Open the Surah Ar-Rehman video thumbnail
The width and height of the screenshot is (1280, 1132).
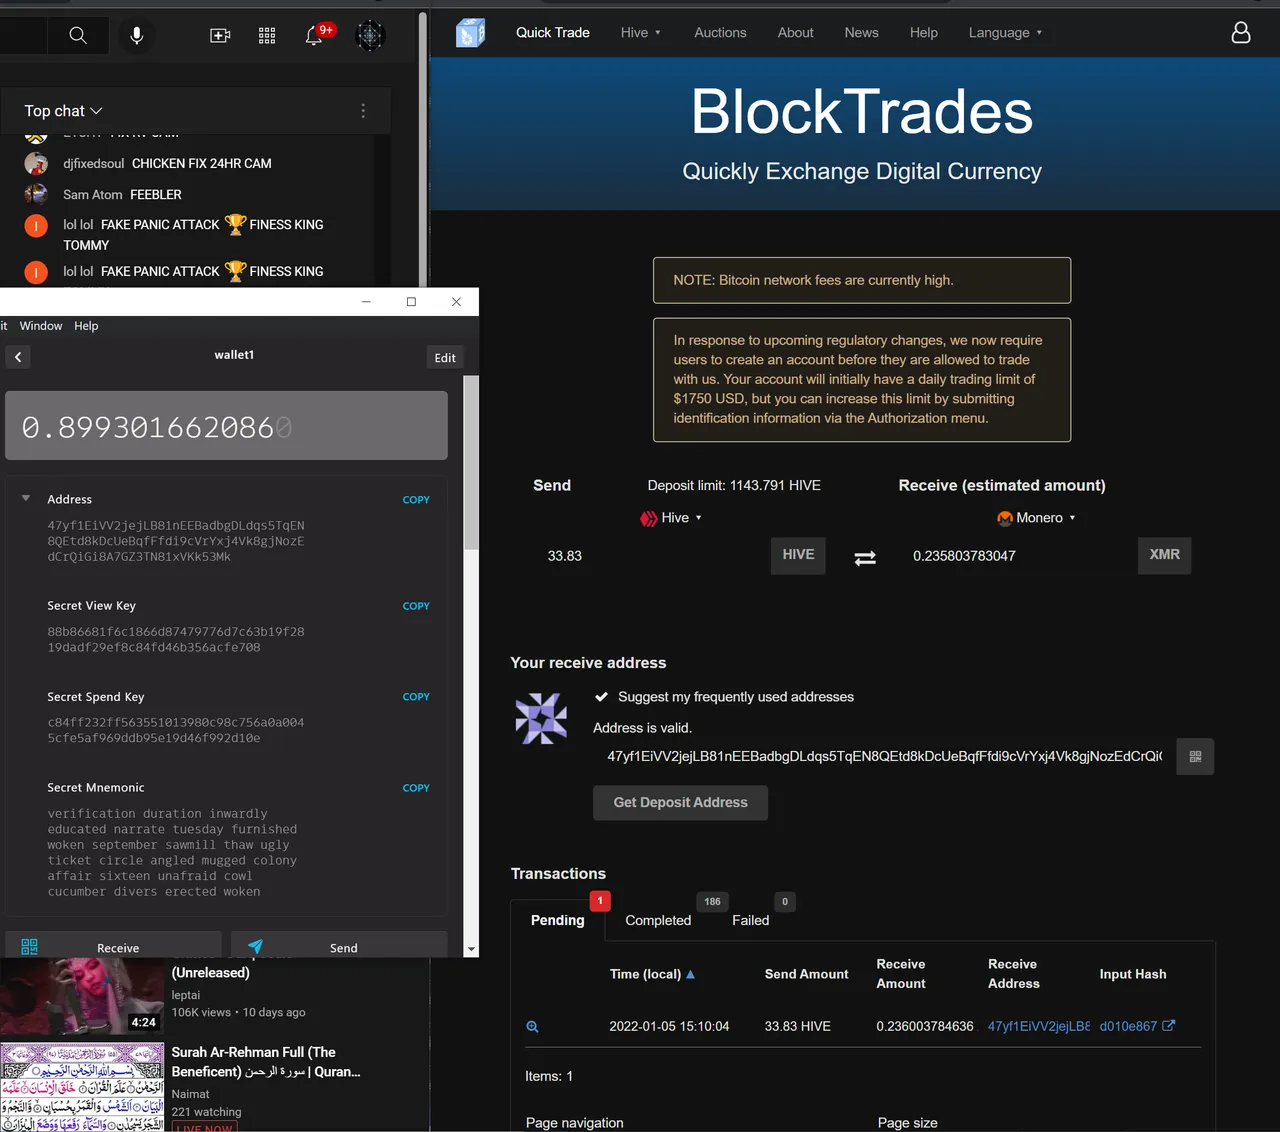[x=82, y=1088]
